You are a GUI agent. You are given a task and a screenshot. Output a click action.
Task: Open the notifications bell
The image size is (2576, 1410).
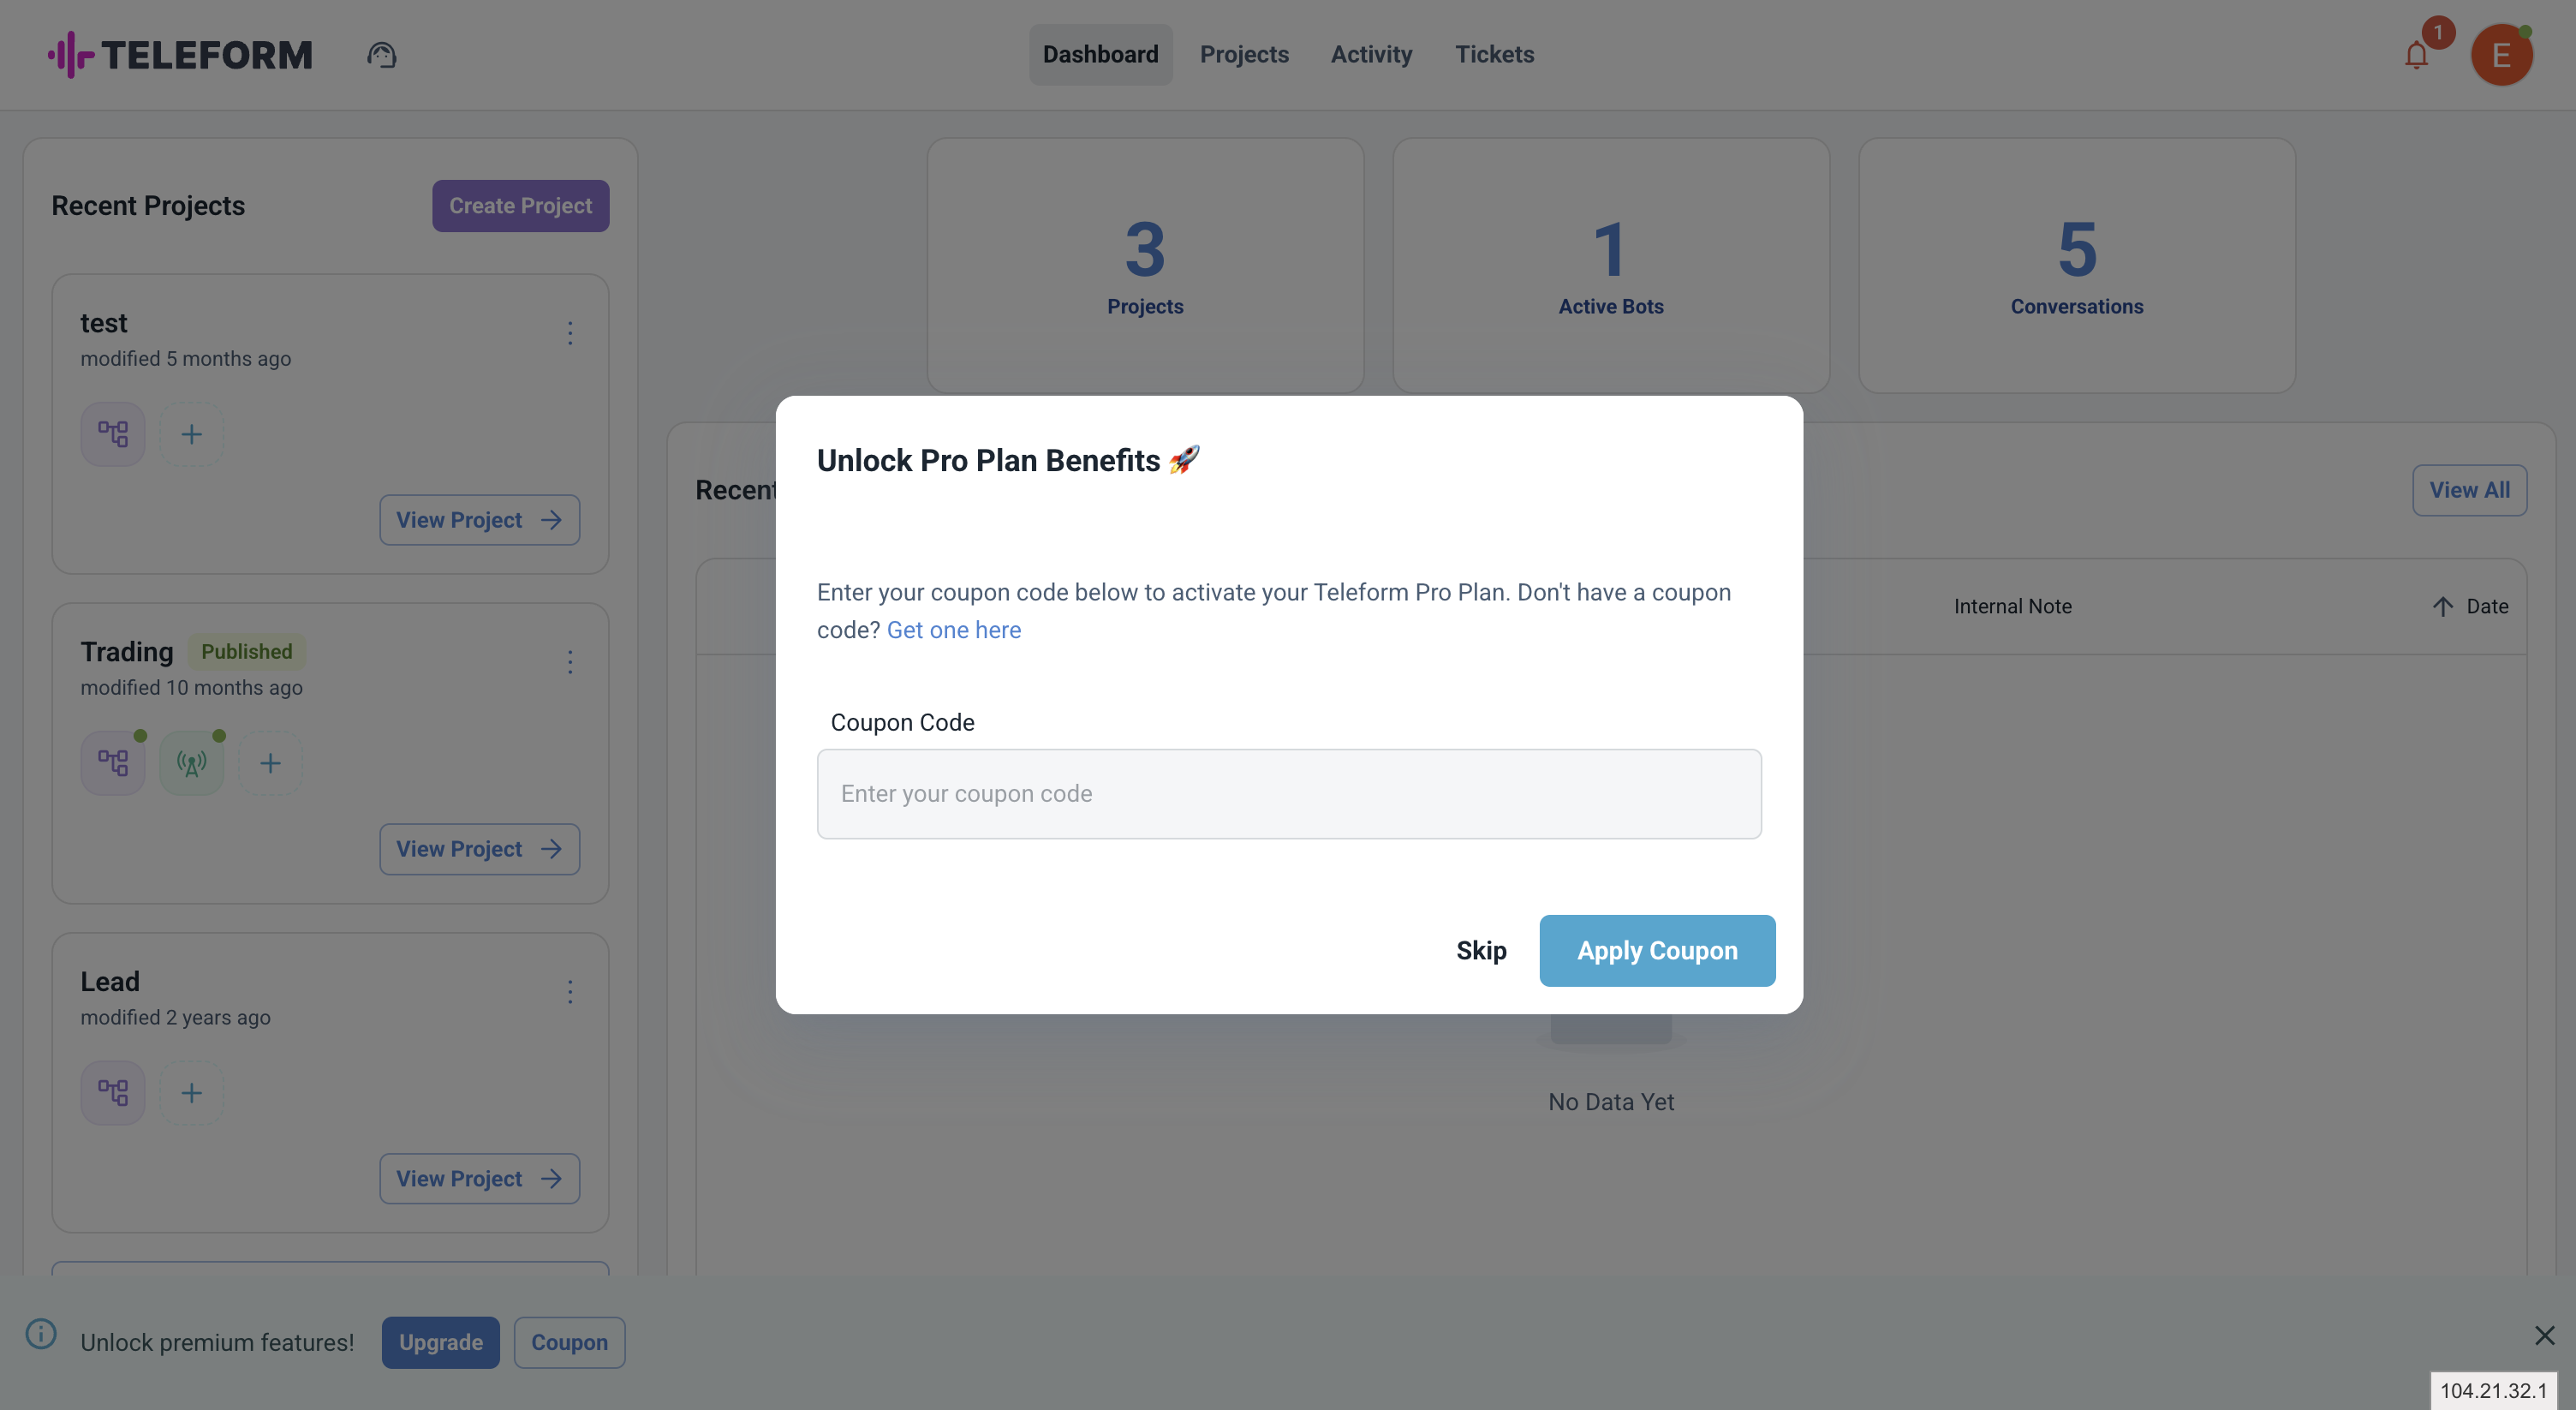[x=2416, y=56]
